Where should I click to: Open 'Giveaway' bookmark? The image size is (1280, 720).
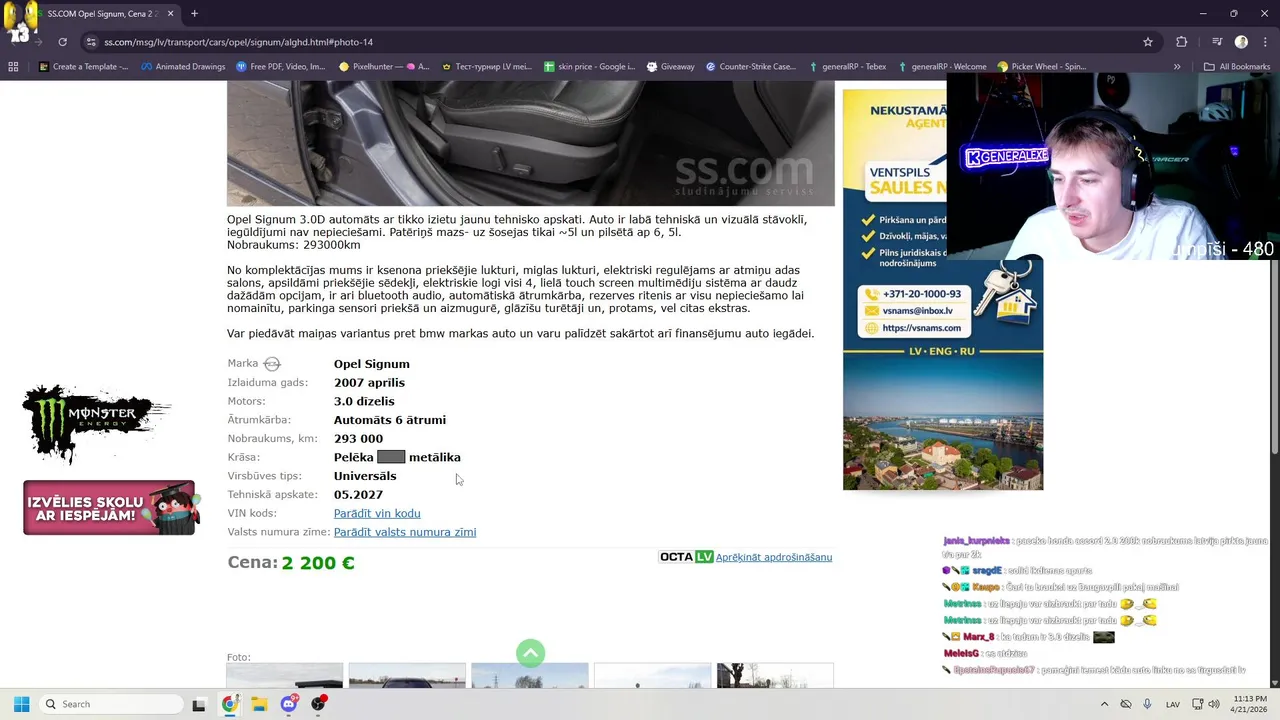click(670, 67)
